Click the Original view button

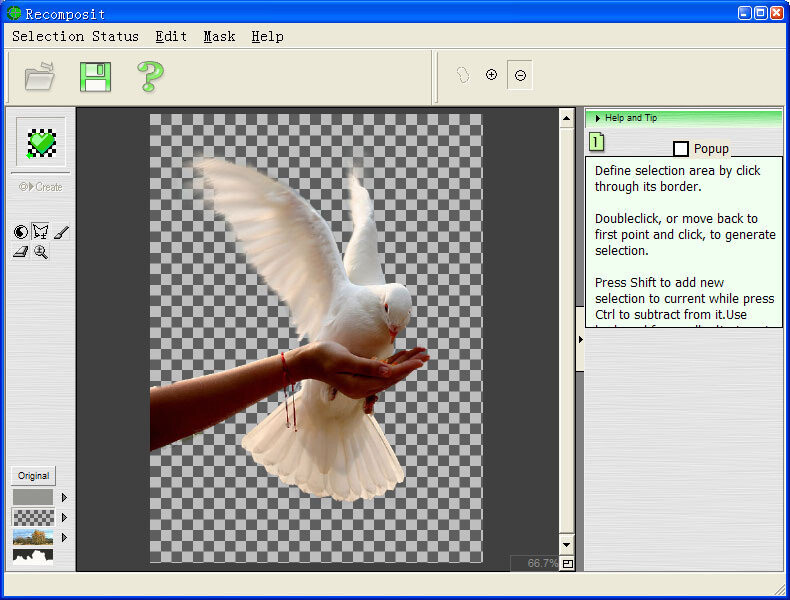tap(33, 476)
